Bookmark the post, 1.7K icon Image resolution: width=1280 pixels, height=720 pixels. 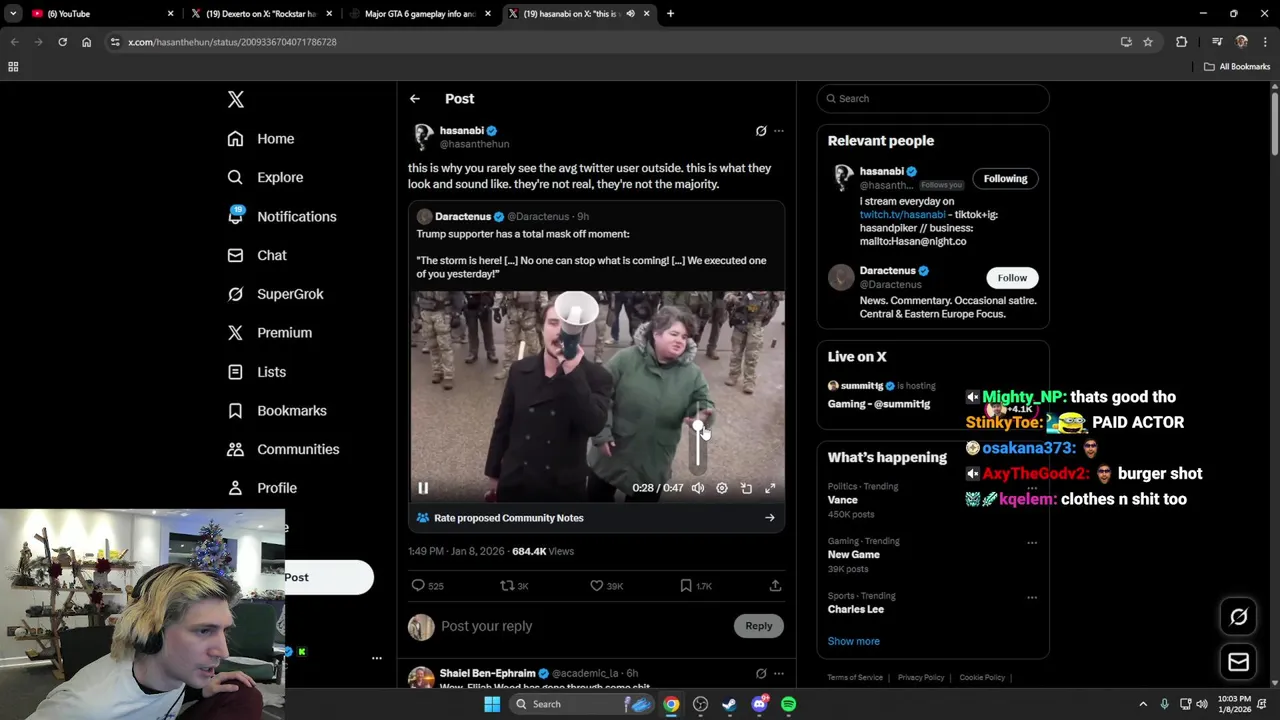(x=695, y=586)
